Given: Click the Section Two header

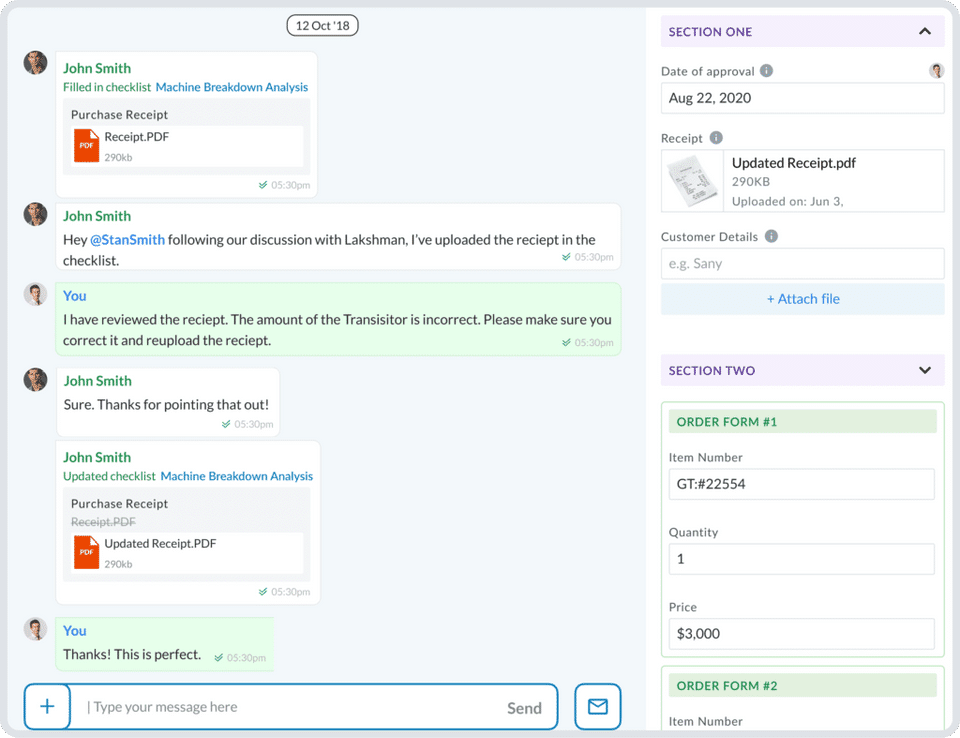Looking at the screenshot, I should tap(802, 370).
